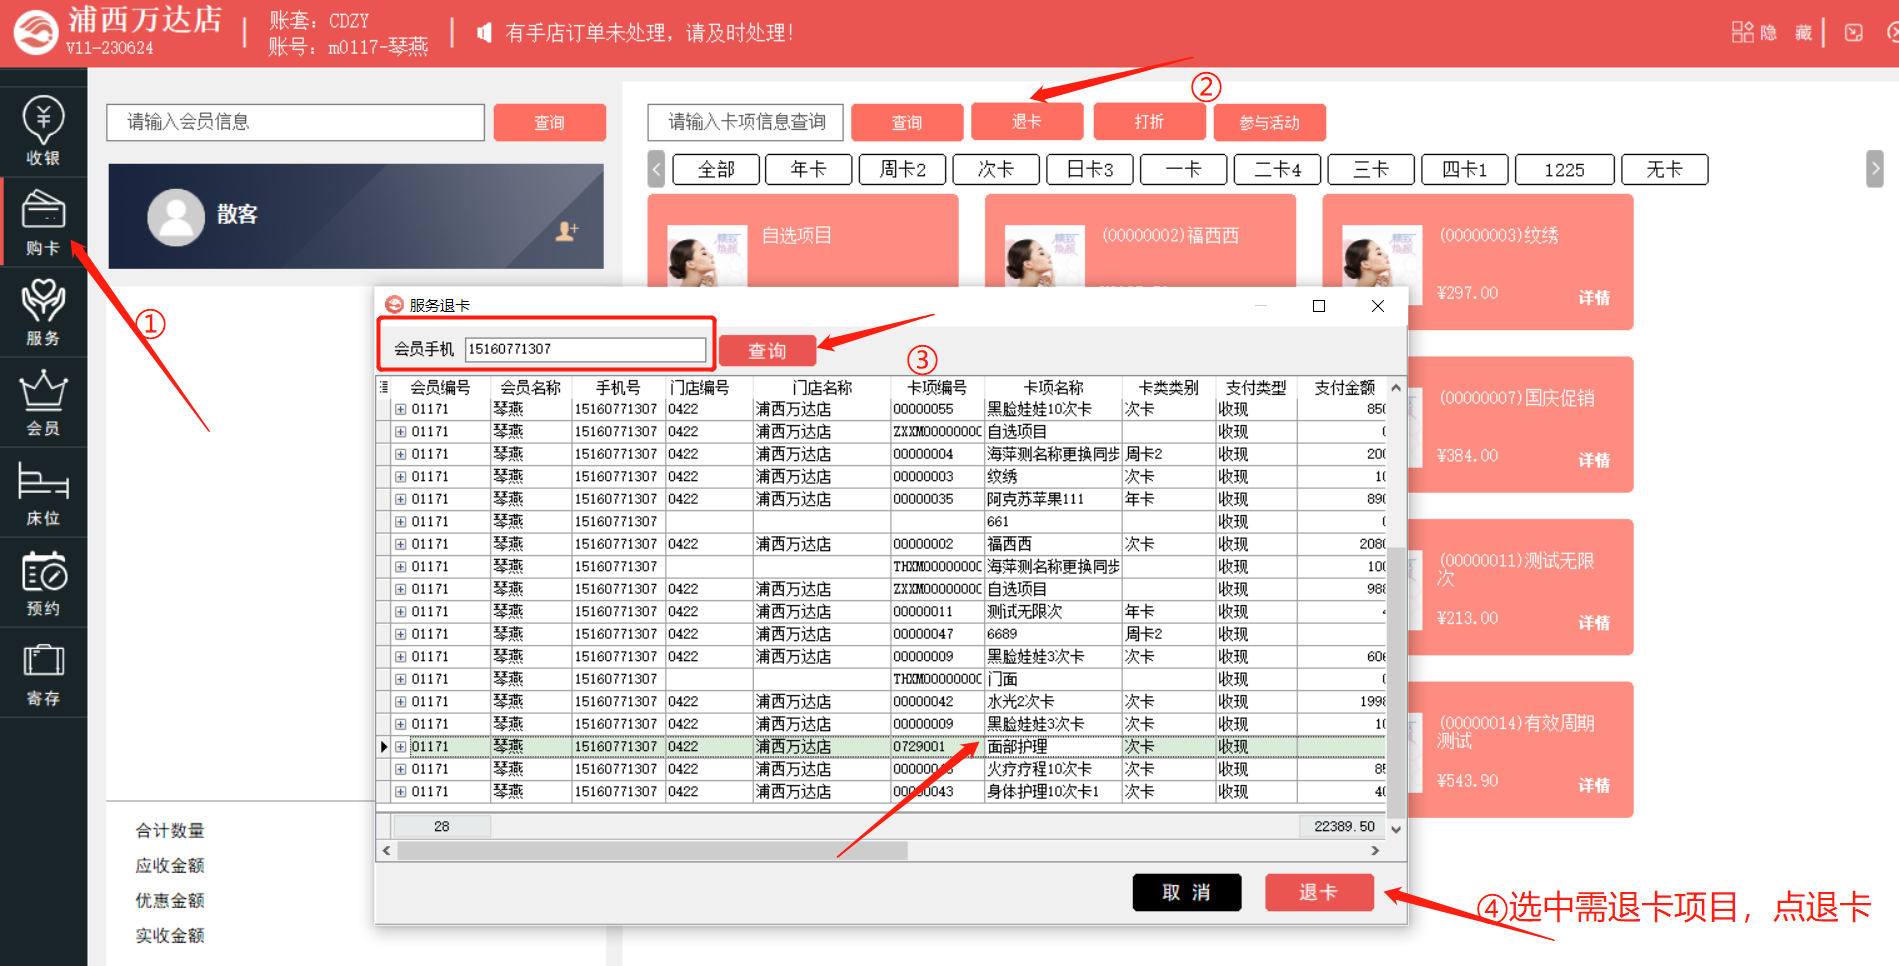This screenshot has width=1899, height=966.
Task: Open the 服务 service sidebar icon
Action: tap(43, 312)
